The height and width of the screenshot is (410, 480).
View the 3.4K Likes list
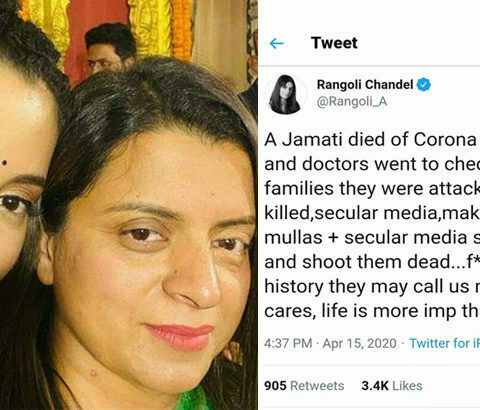click(392, 386)
